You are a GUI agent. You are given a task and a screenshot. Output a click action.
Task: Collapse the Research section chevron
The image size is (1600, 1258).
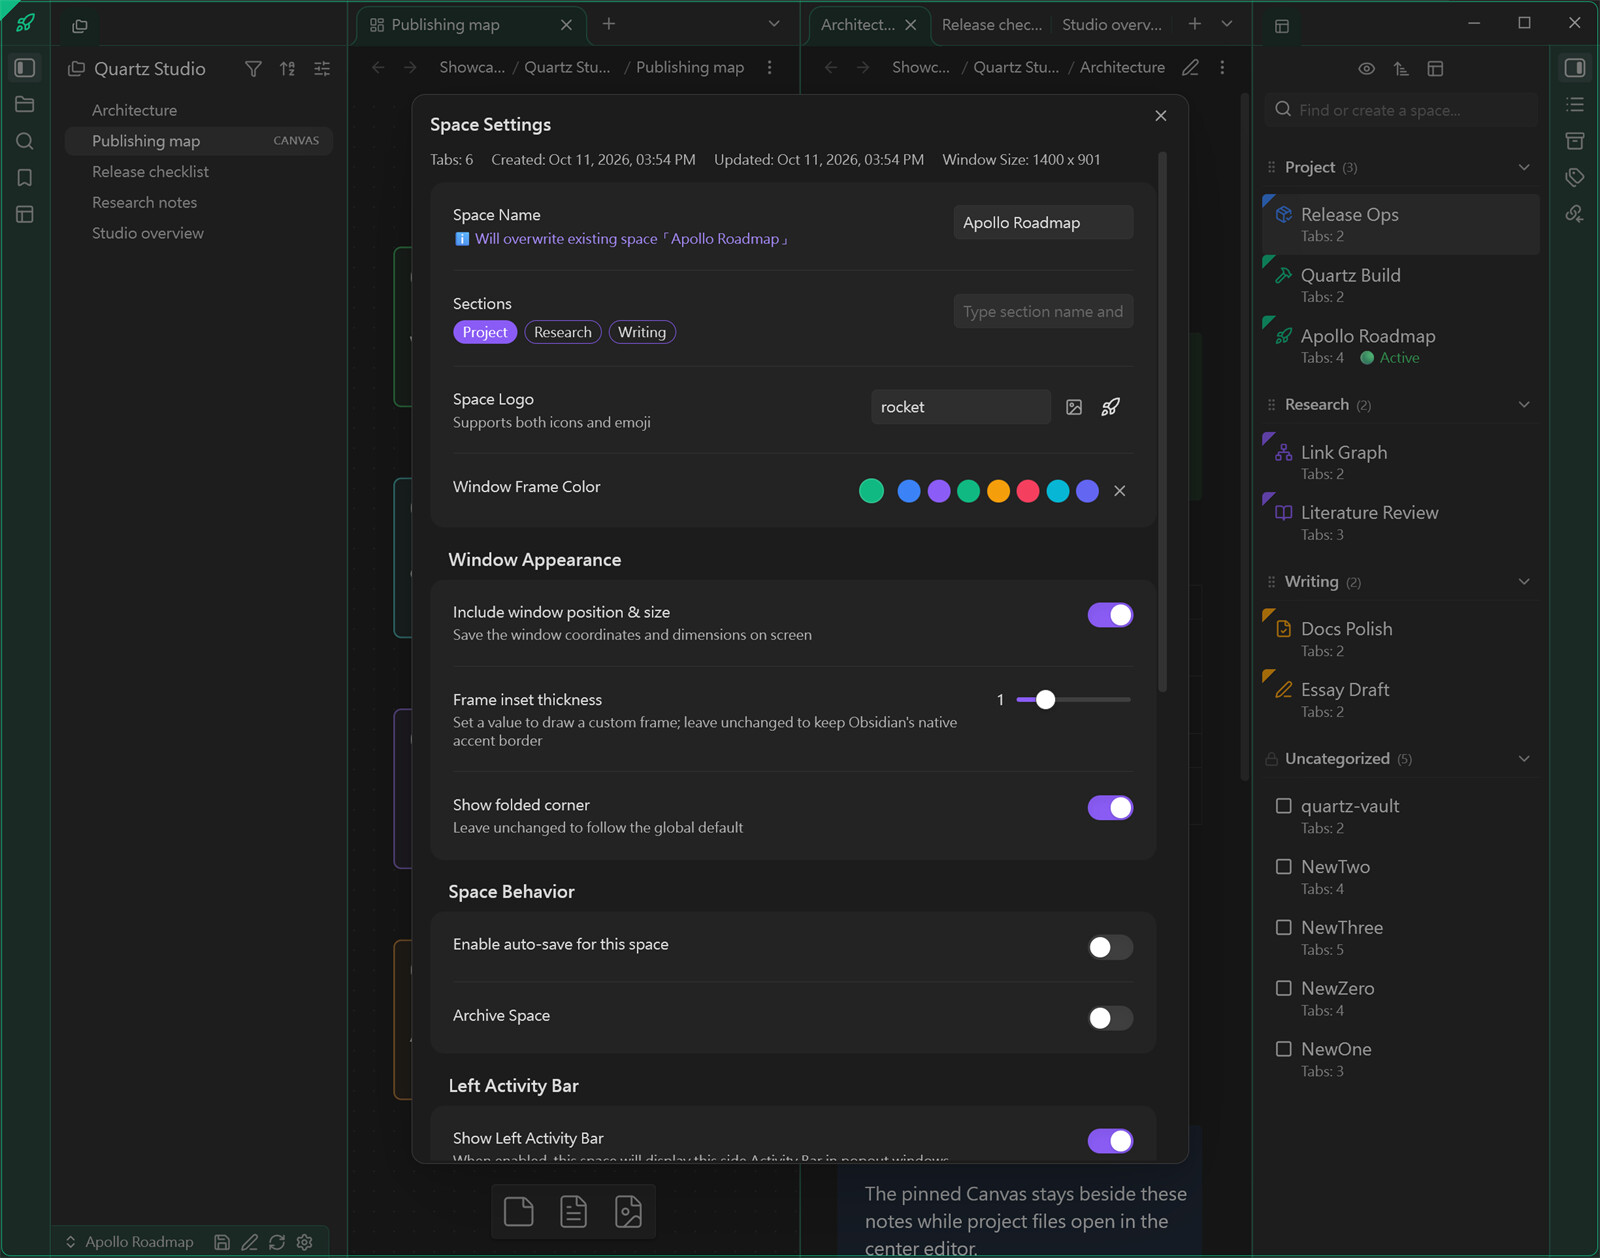click(1524, 405)
